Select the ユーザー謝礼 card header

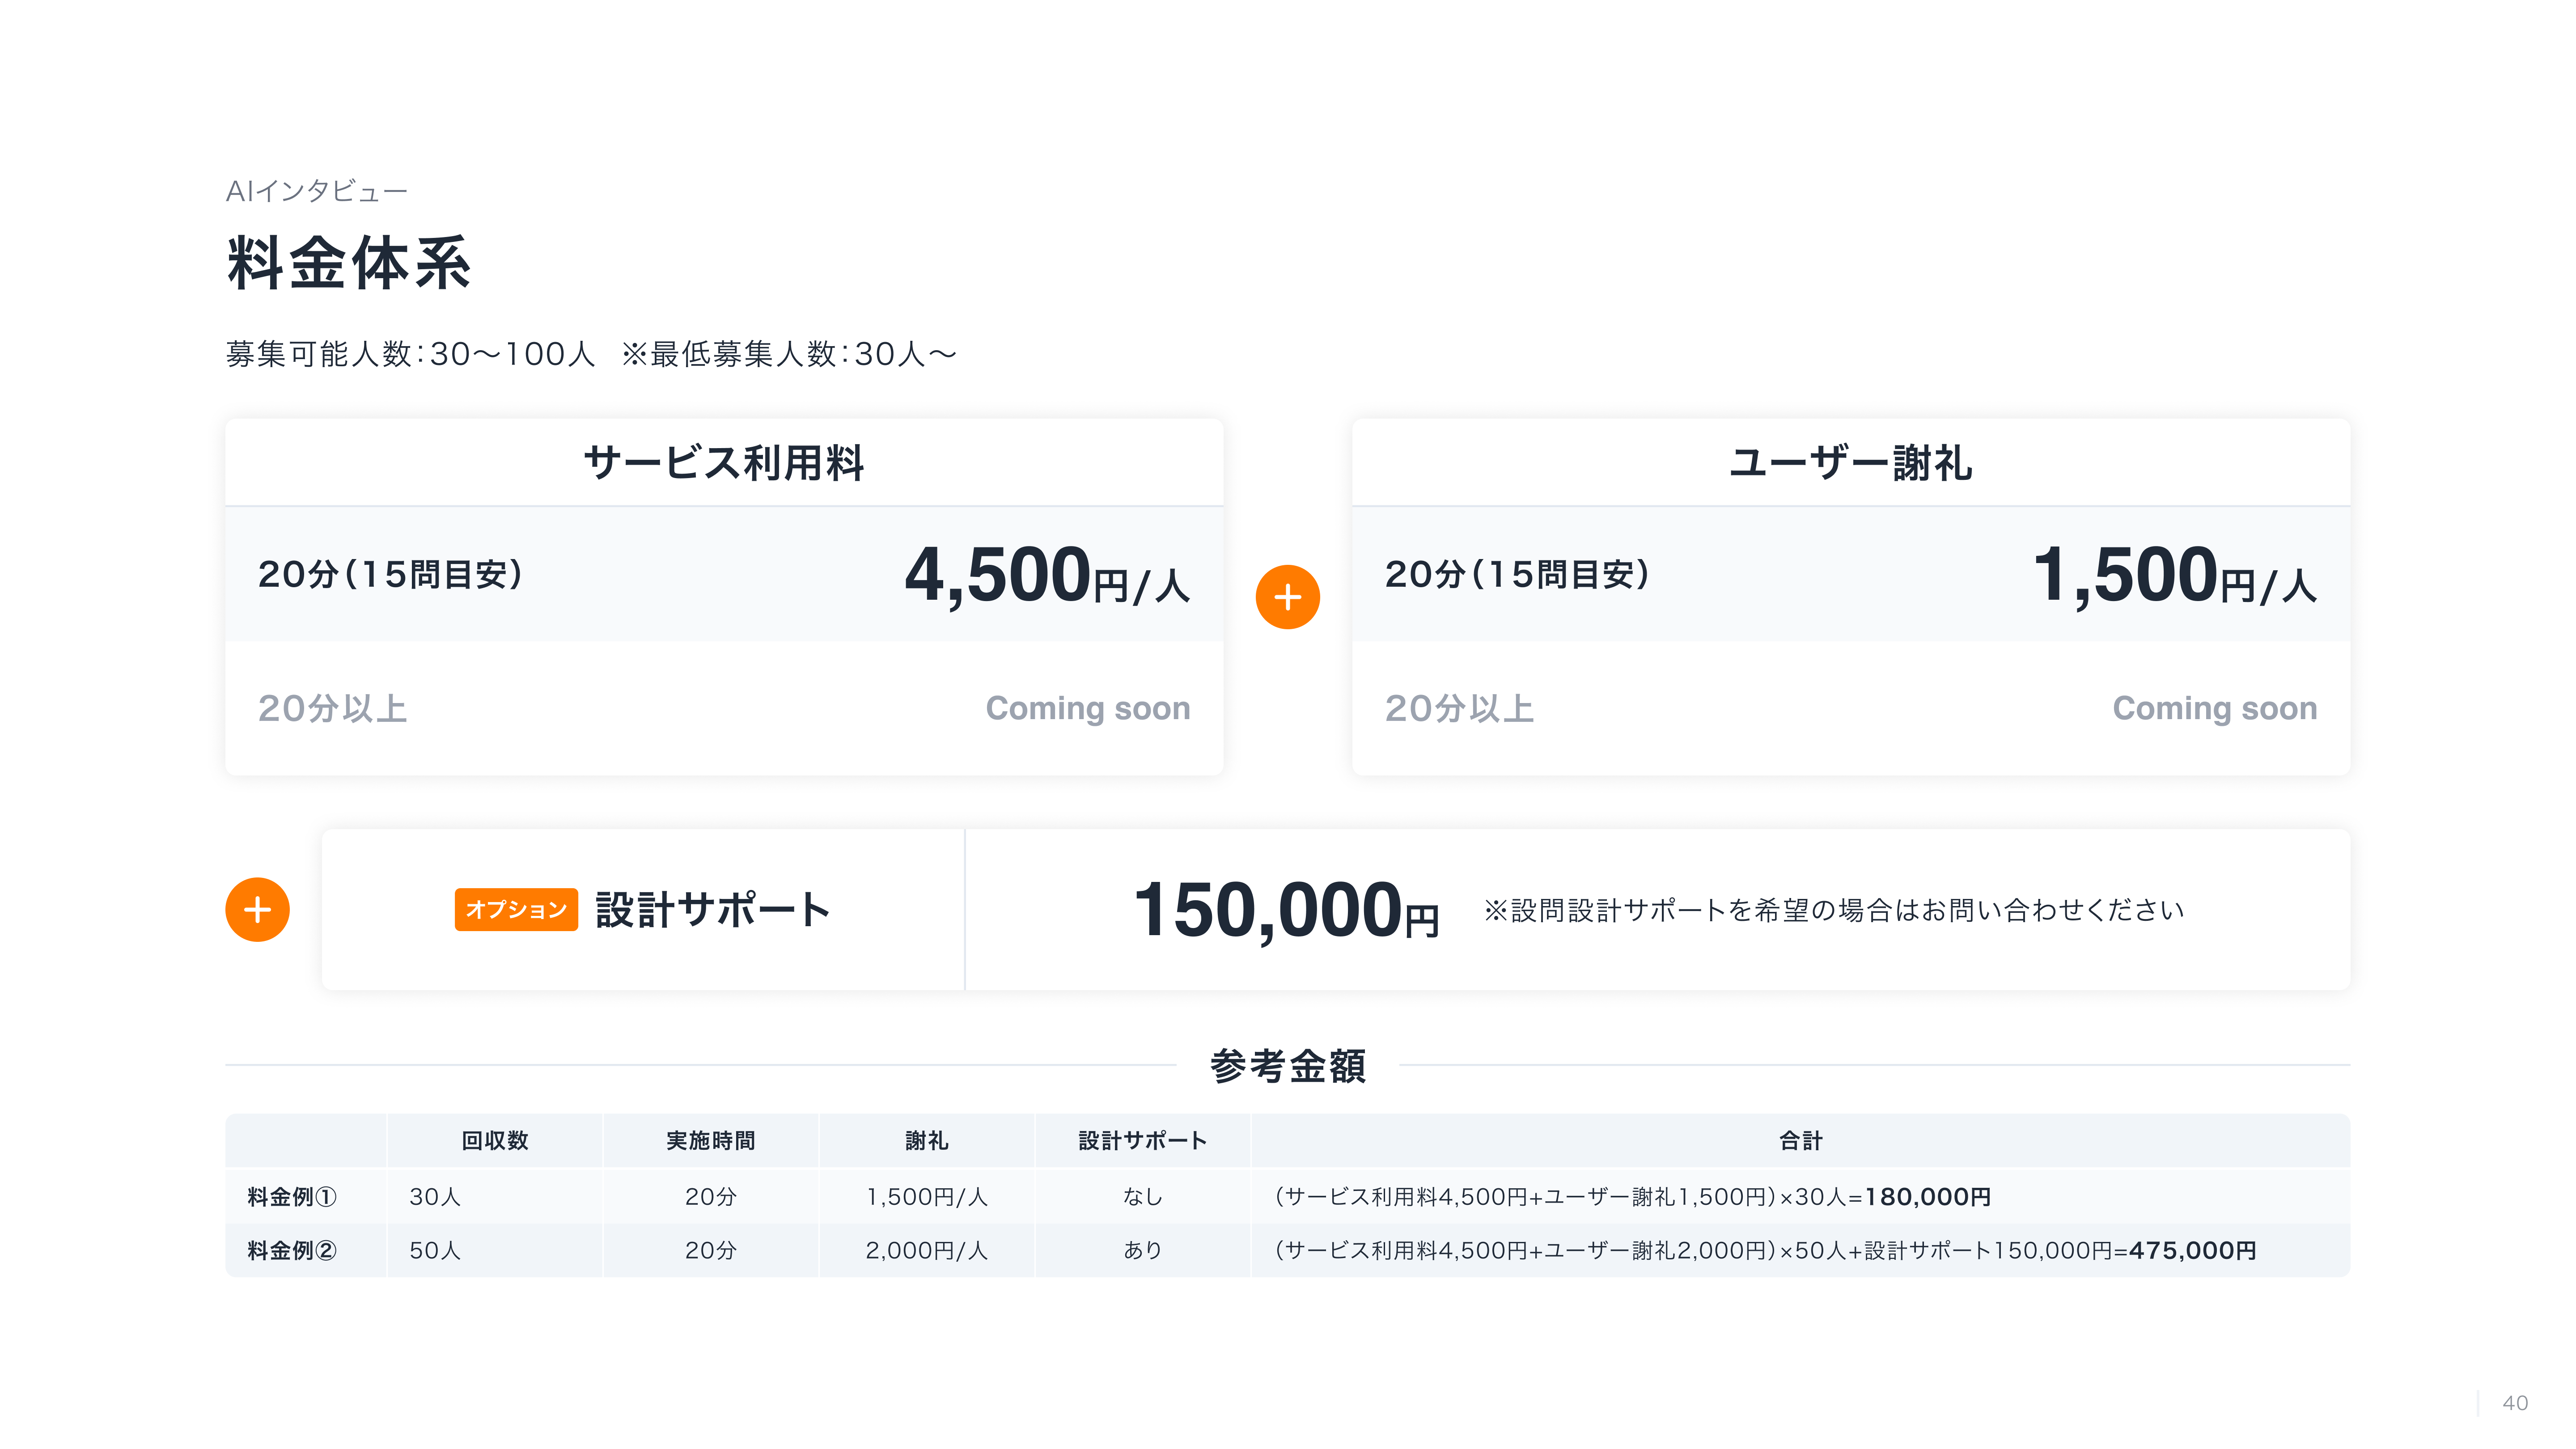click(1850, 462)
